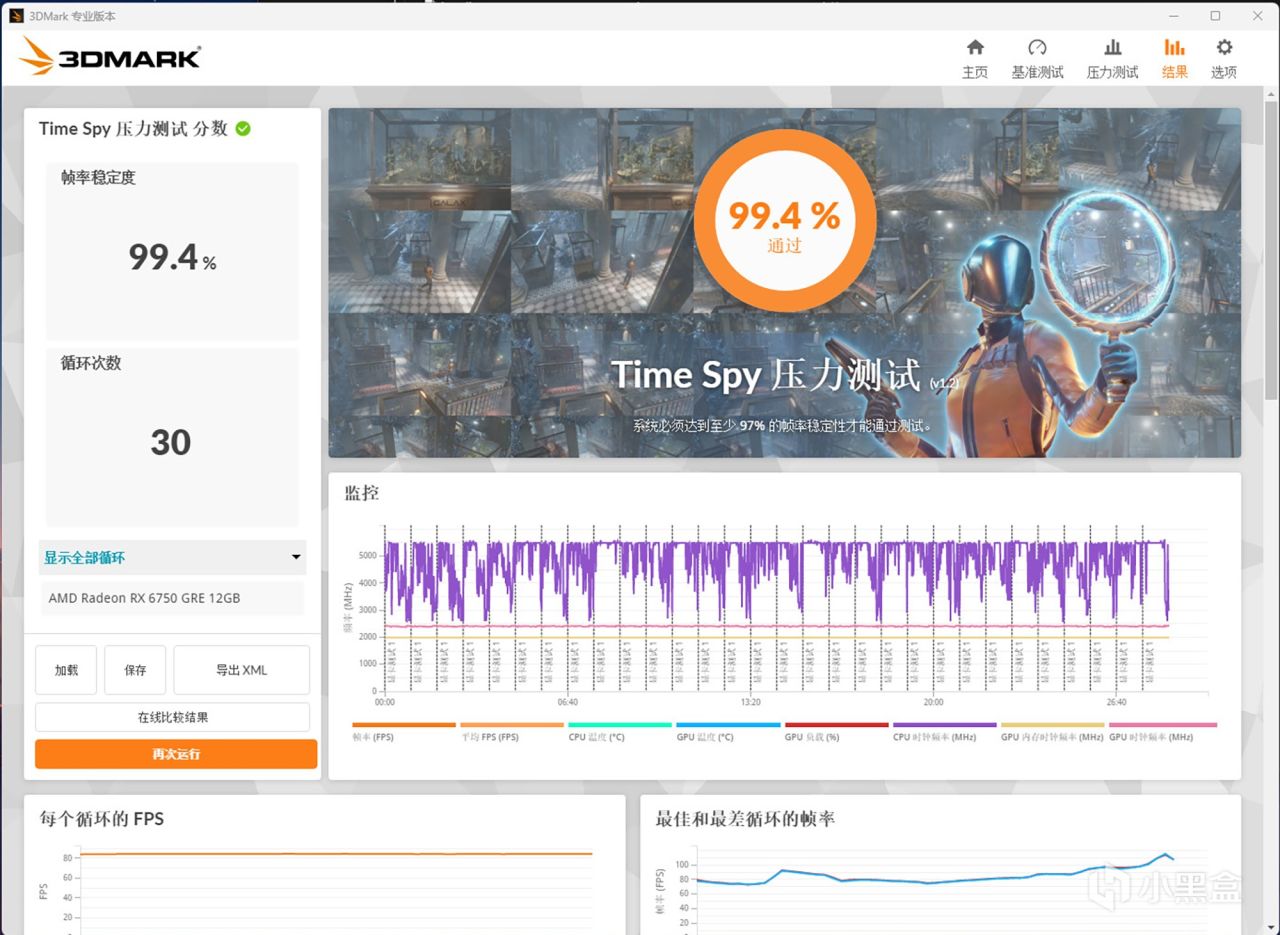The image size is (1280, 935).
Task: Click the 最佳和最差循环的帧率 heading
Action: tap(745, 818)
